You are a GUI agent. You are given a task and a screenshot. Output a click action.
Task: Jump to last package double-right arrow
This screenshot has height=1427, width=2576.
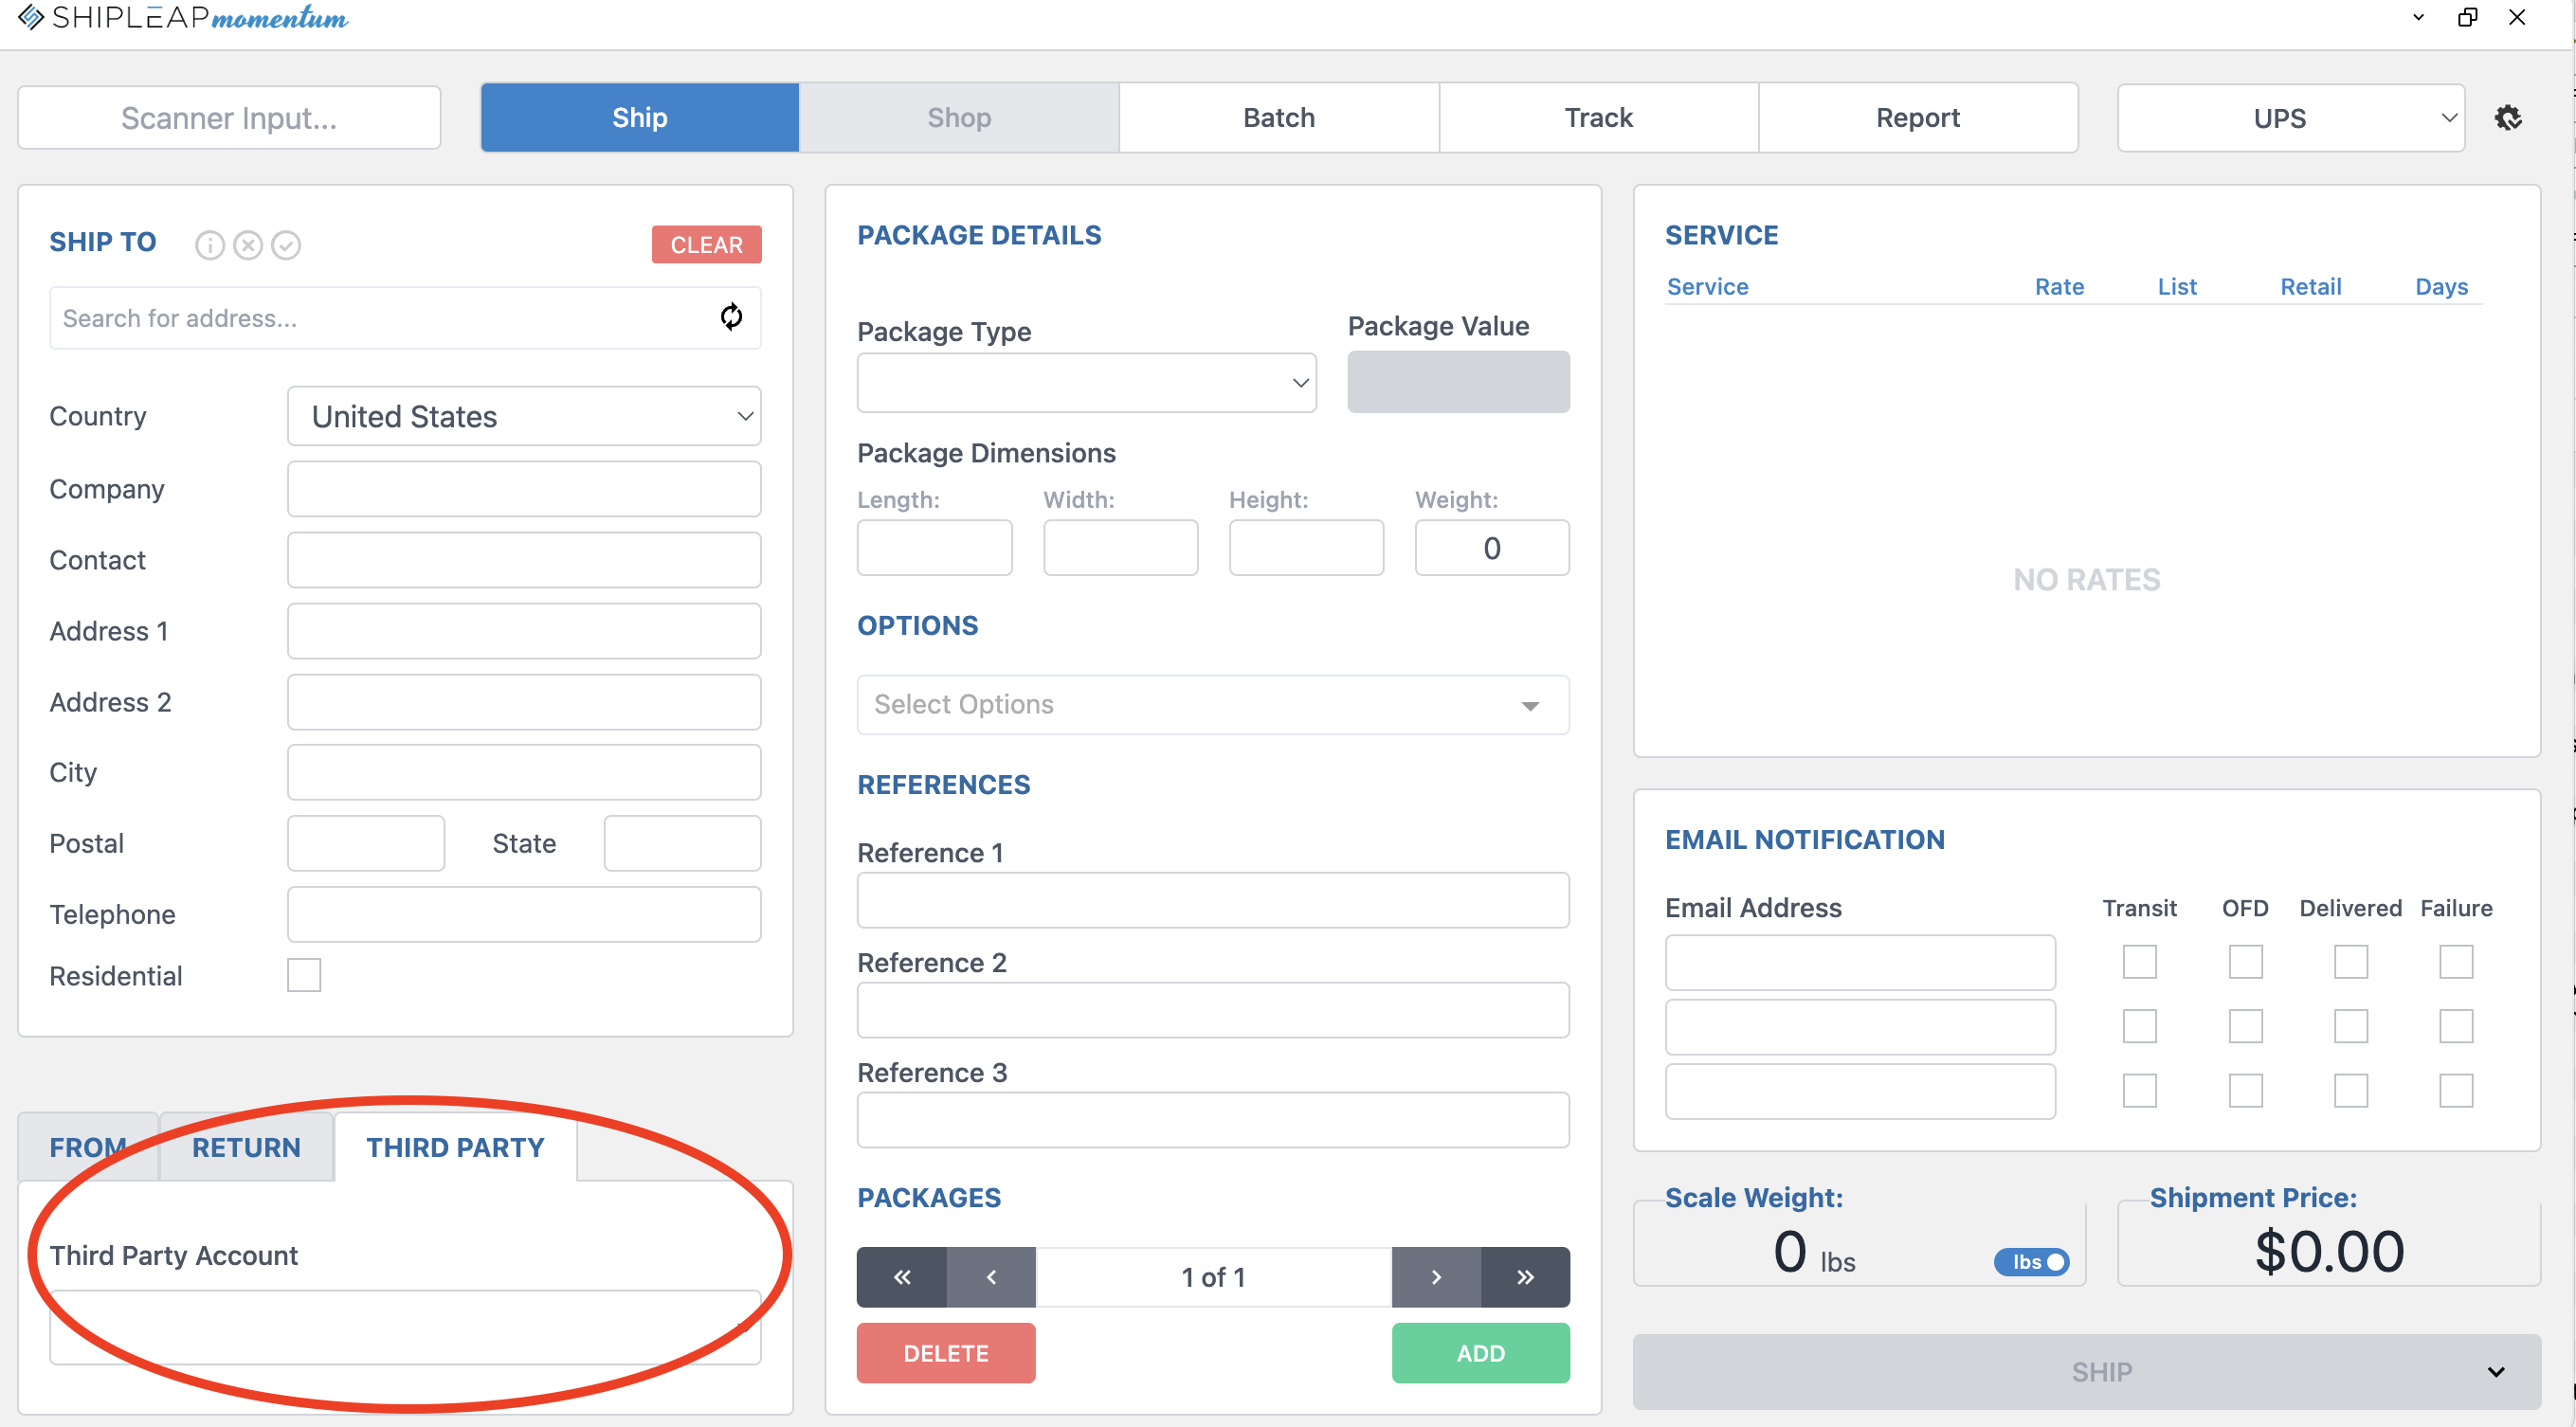pyautogui.click(x=1525, y=1277)
